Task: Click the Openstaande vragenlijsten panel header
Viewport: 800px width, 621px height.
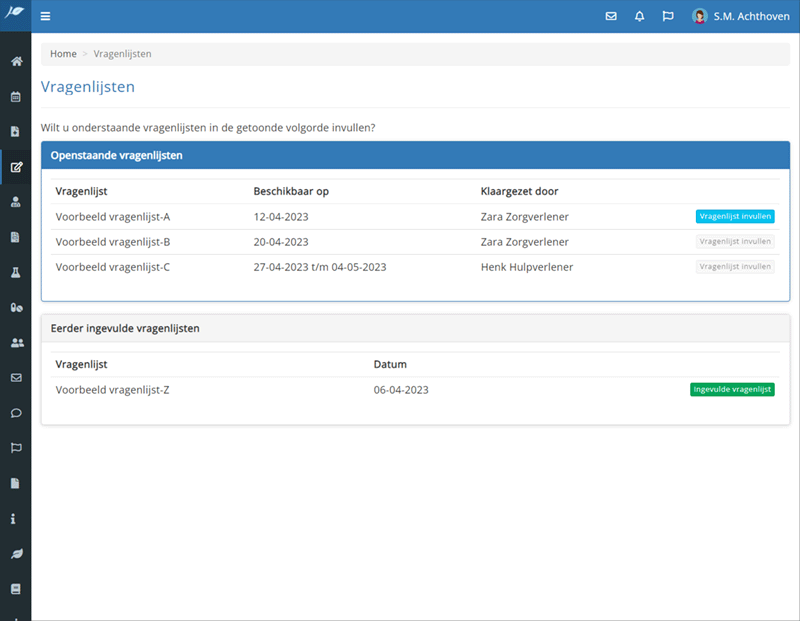Action: point(415,156)
